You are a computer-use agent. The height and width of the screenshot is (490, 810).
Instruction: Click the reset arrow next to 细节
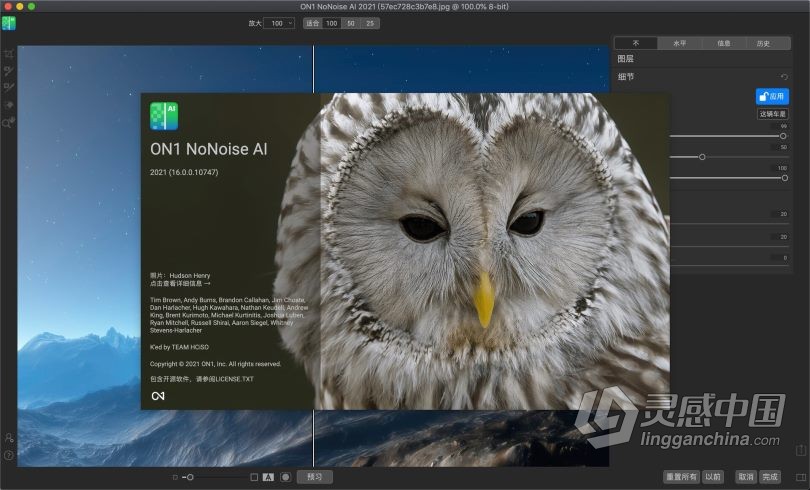(x=784, y=77)
